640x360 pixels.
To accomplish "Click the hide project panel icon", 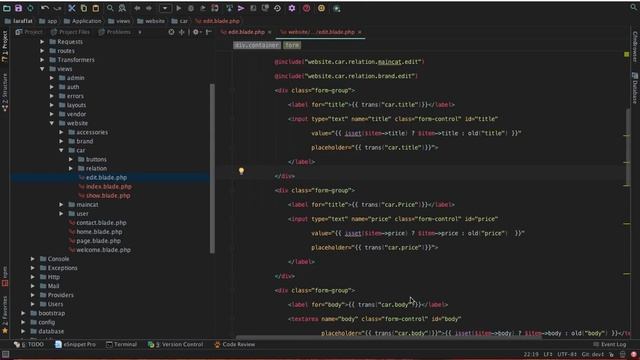I will pyautogui.click(x=209, y=32).
